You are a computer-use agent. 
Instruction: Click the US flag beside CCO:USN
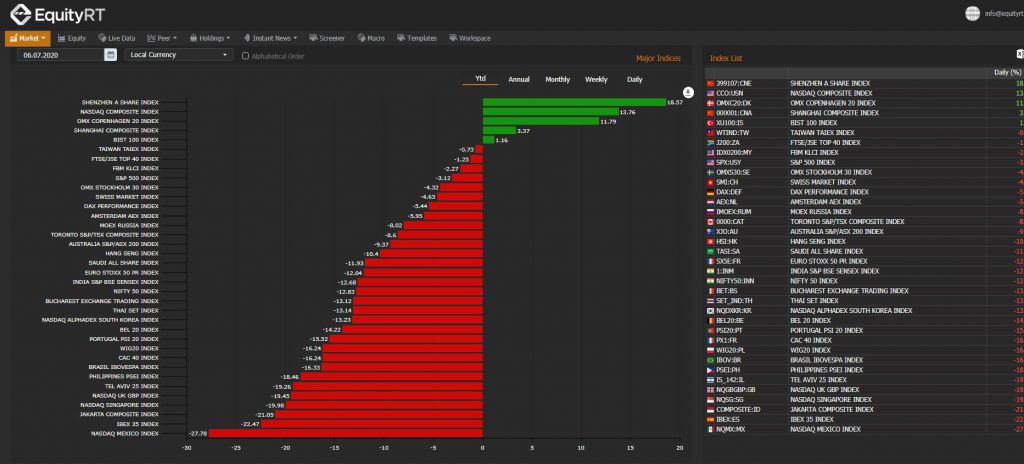(711, 93)
